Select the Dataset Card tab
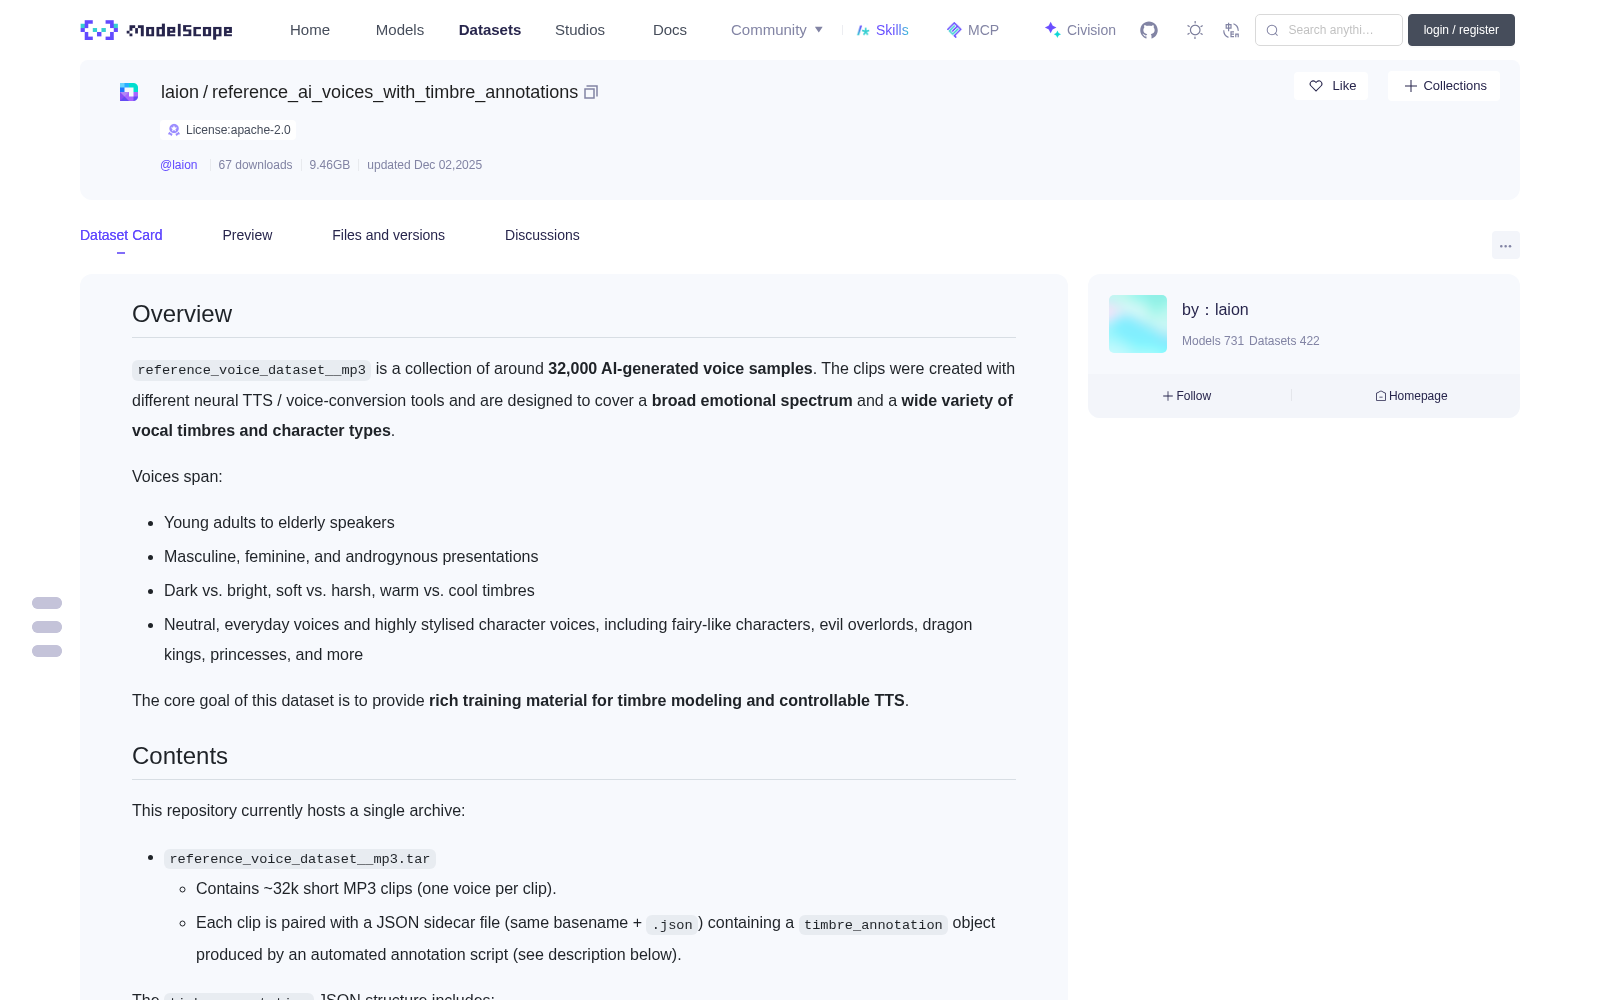The image size is (1600, 1000). [x=121, y=235]
